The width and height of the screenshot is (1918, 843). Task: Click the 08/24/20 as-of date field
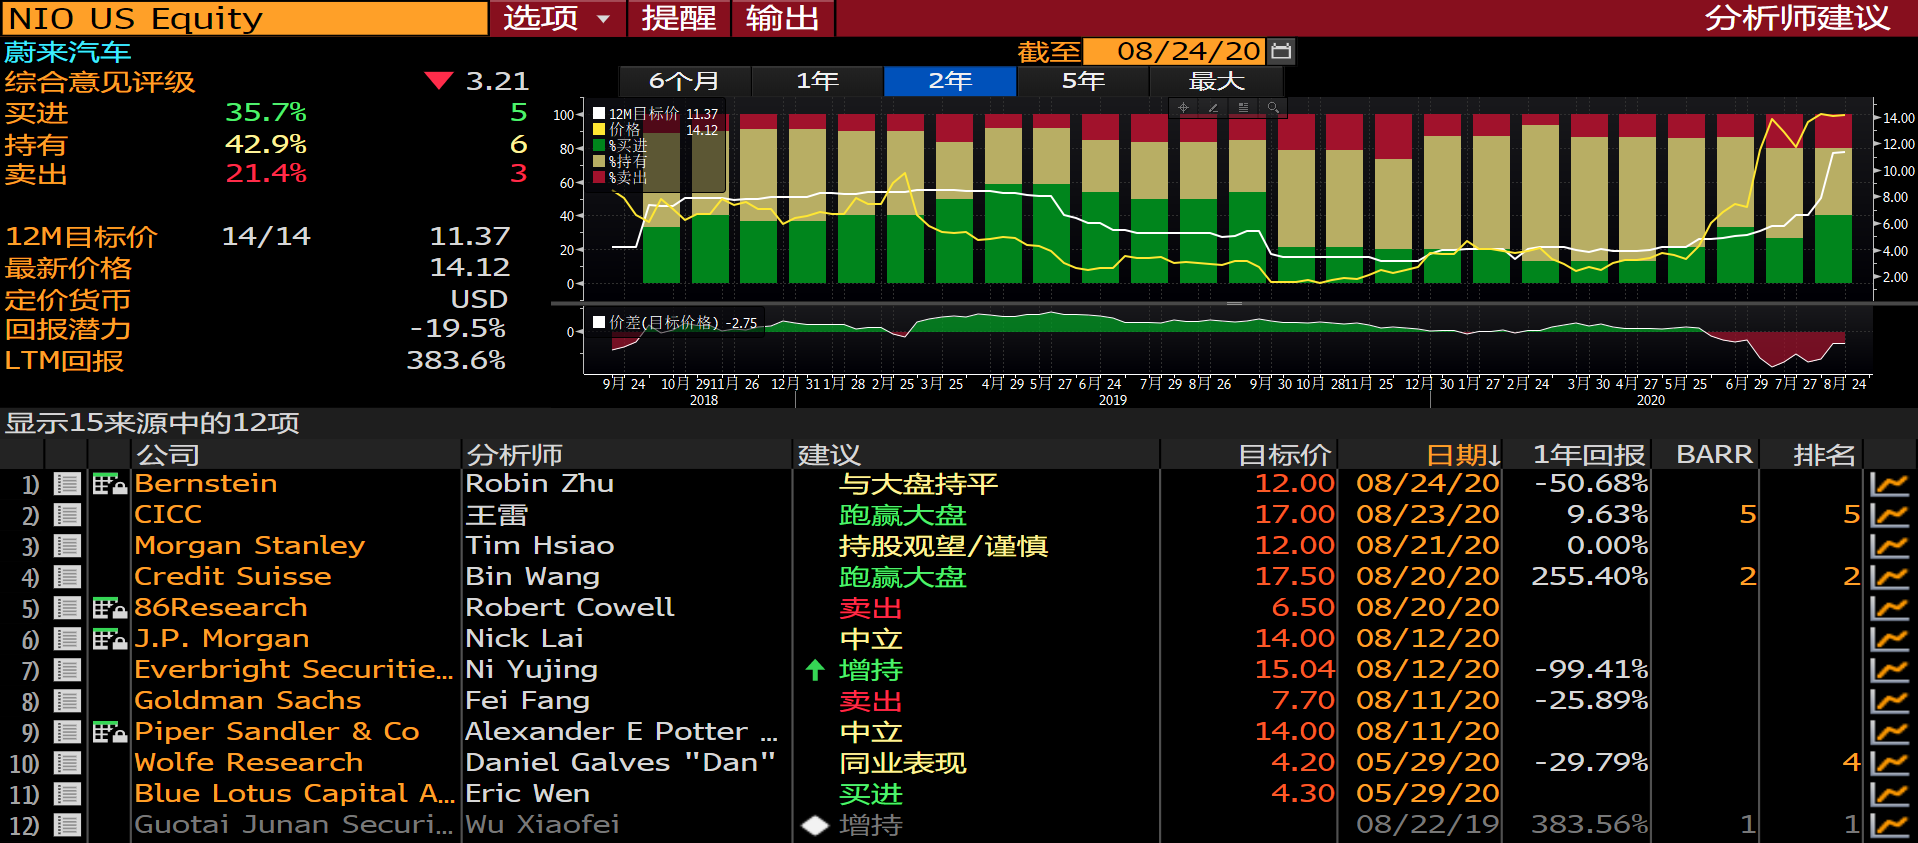(x=1176, y=50)
